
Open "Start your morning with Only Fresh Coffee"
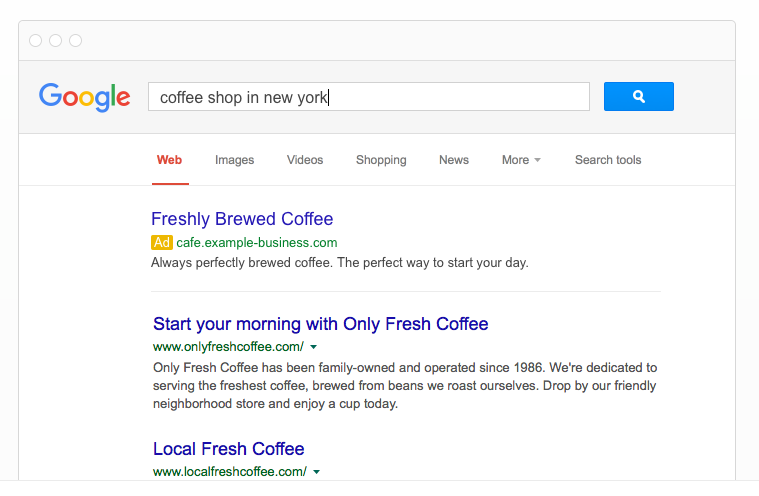click(x=320, y=324)
